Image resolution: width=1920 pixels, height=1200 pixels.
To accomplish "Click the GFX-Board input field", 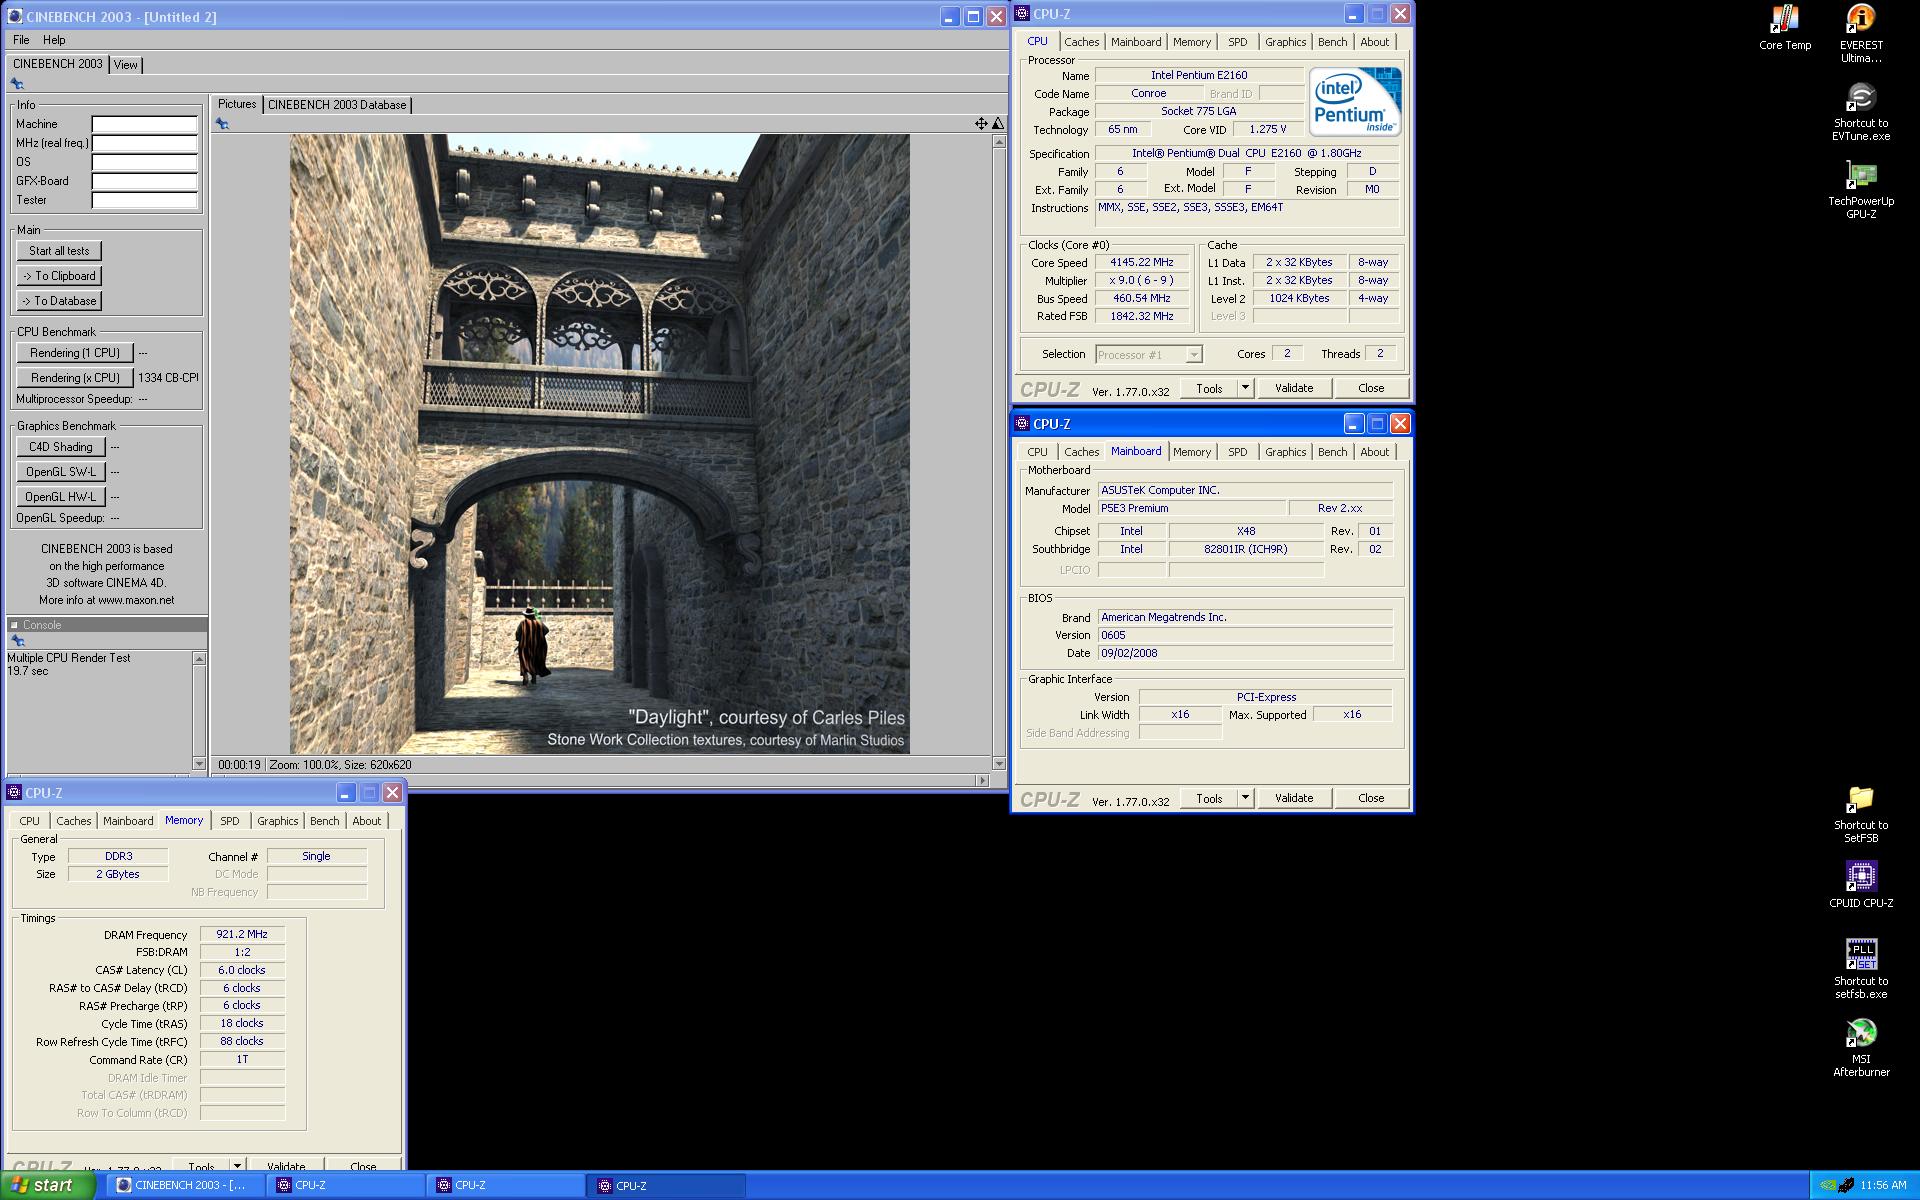I will point(145,181).
